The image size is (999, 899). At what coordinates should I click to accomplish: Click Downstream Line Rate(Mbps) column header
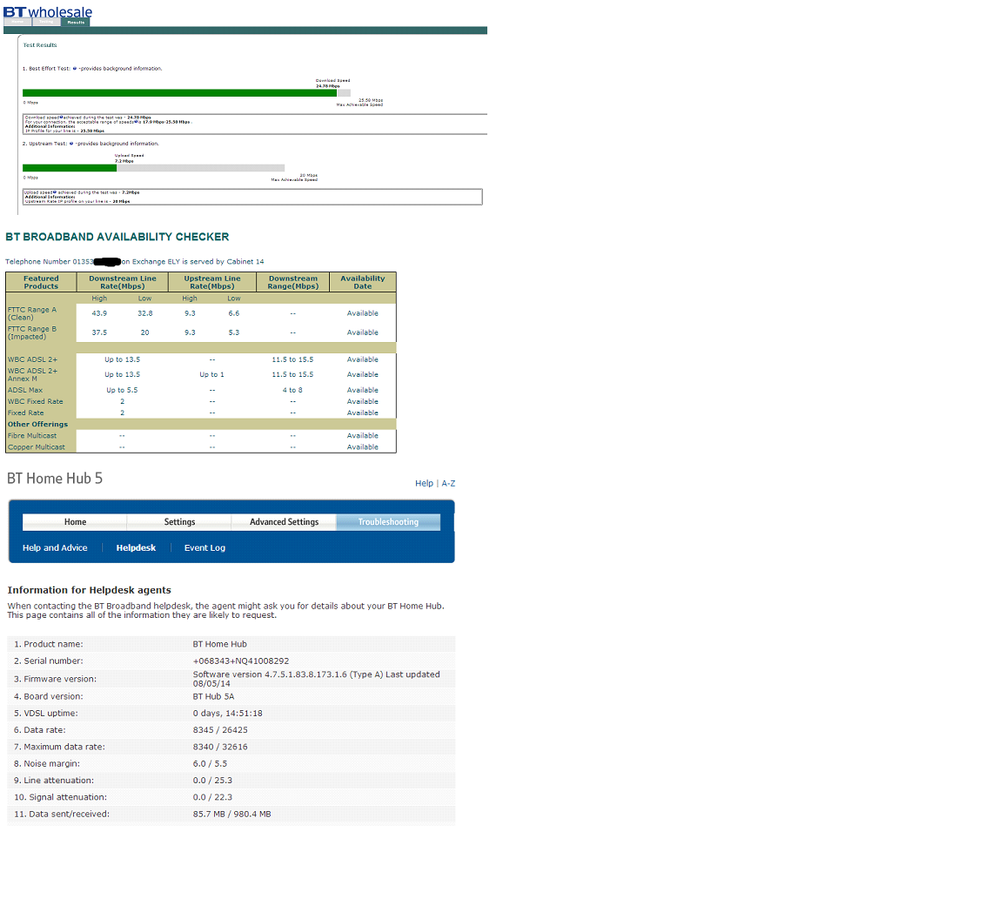point(122,282)
